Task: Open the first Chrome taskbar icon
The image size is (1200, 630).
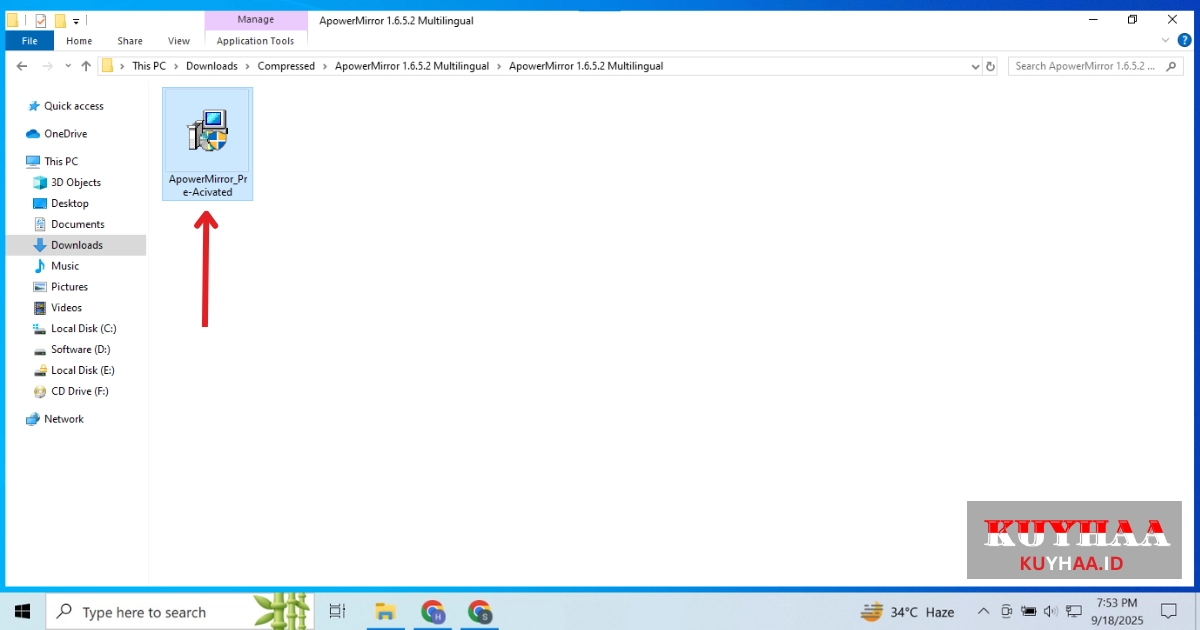Action: click(x=433, y=611)
